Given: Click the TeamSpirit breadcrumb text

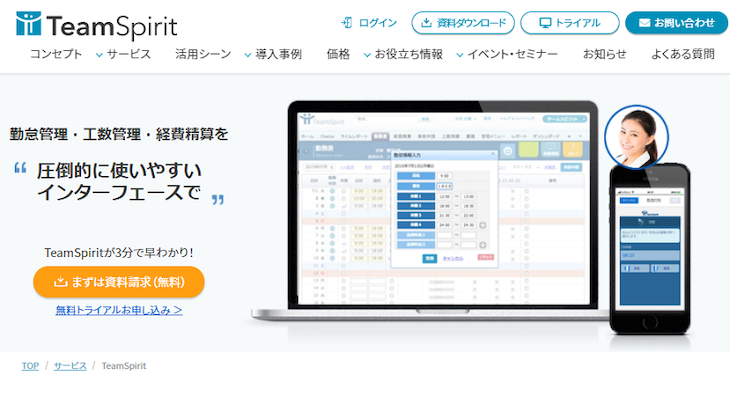Looking at the screenshot, I should point(124,366).
